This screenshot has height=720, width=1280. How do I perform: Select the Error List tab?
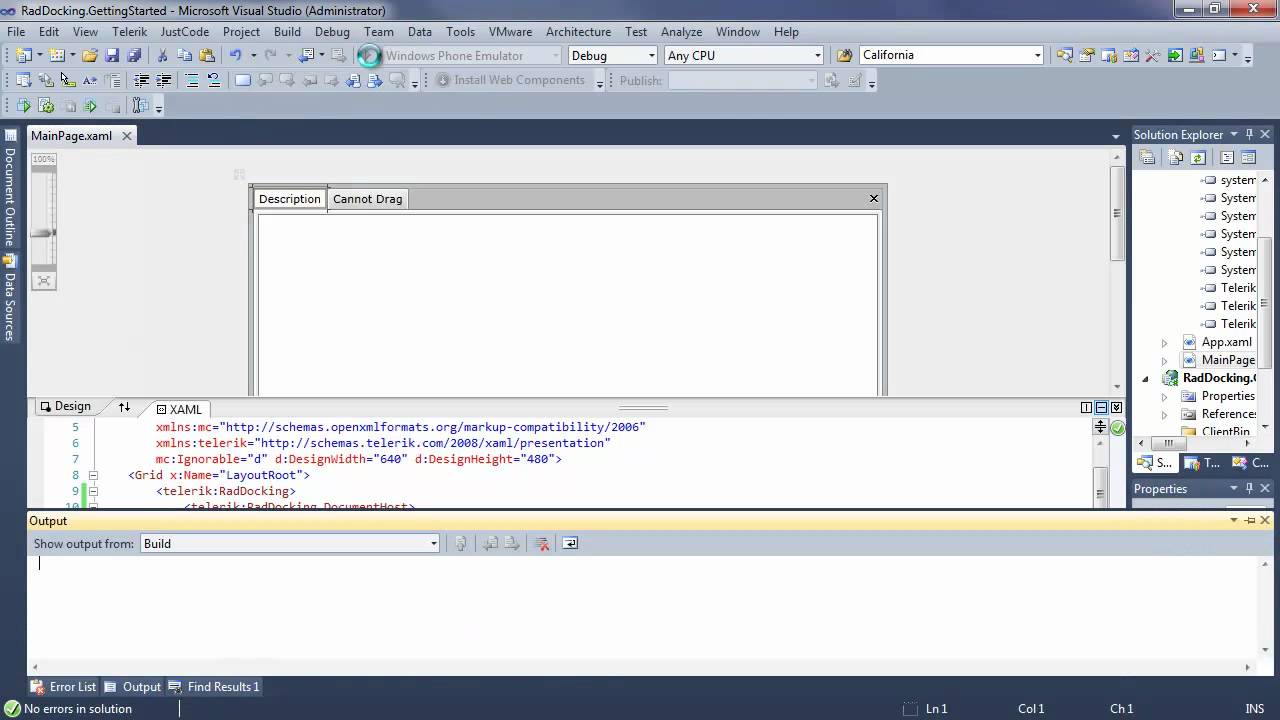[64, 686]
